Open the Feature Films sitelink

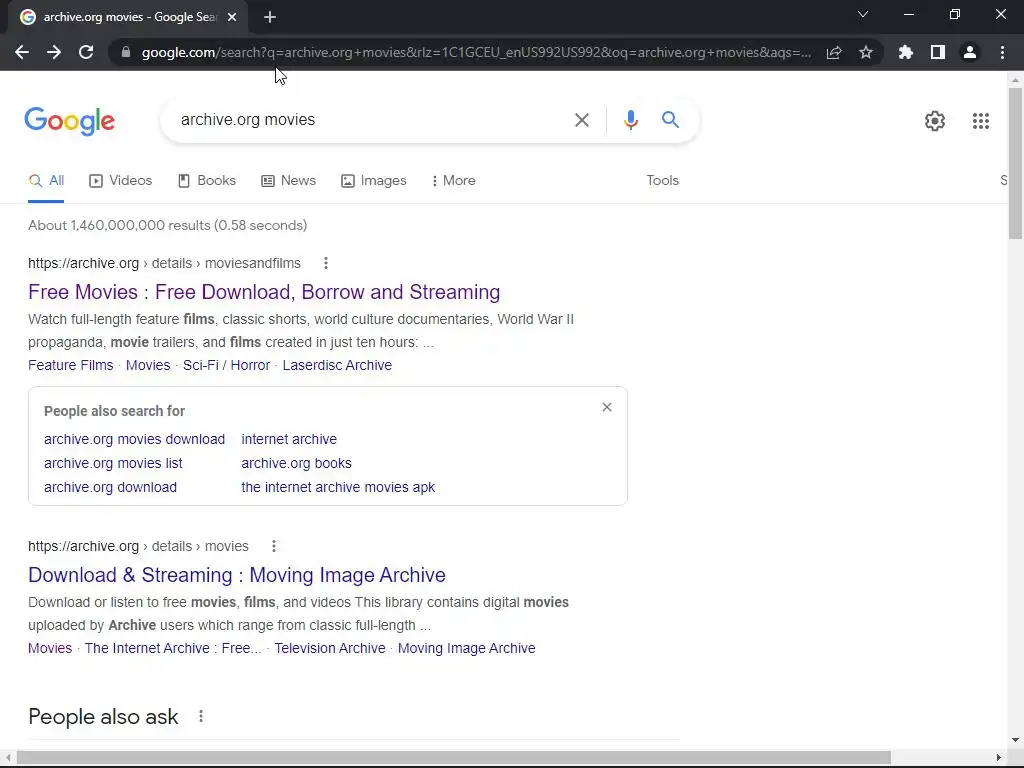pyautogui.click(x=71, y=365)
